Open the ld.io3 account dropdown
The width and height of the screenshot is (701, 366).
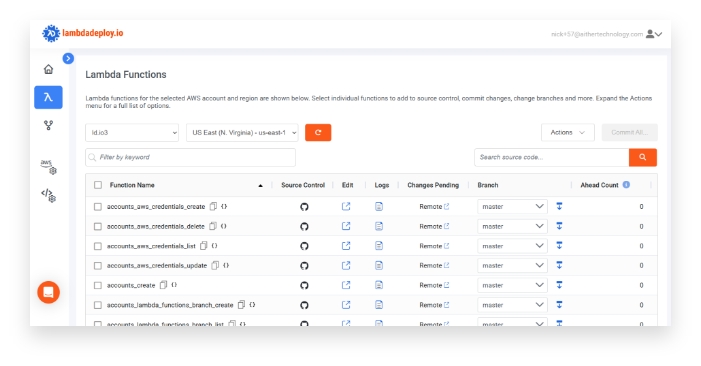(132, 133)
